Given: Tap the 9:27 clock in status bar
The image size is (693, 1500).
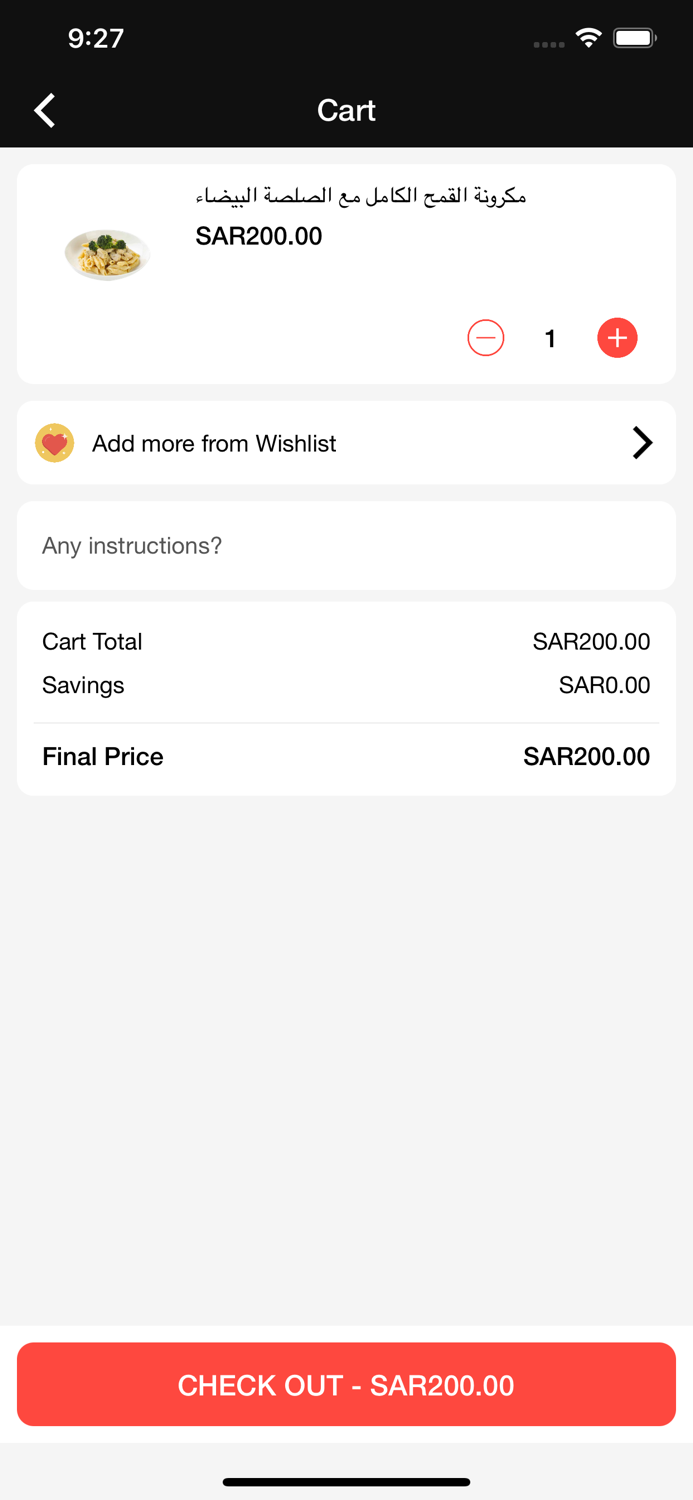Looking at the screenshot, I should (96, 39).
